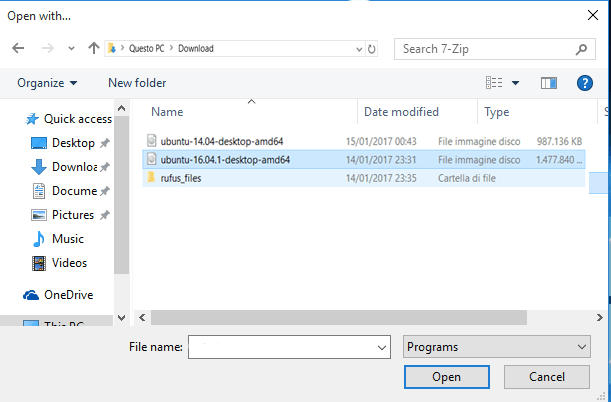Open Quick access in sidebar

pos(69,119)
